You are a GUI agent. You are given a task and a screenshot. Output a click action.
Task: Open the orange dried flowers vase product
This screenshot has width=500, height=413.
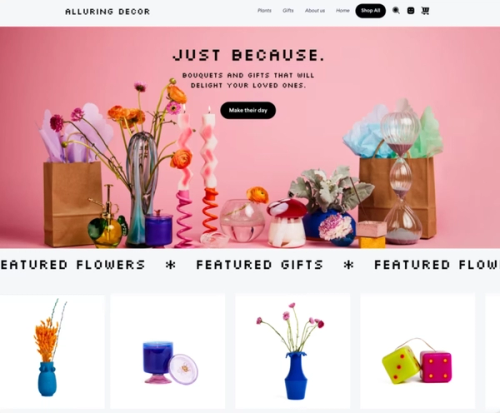pyautogui.click(x=52, y=351)
